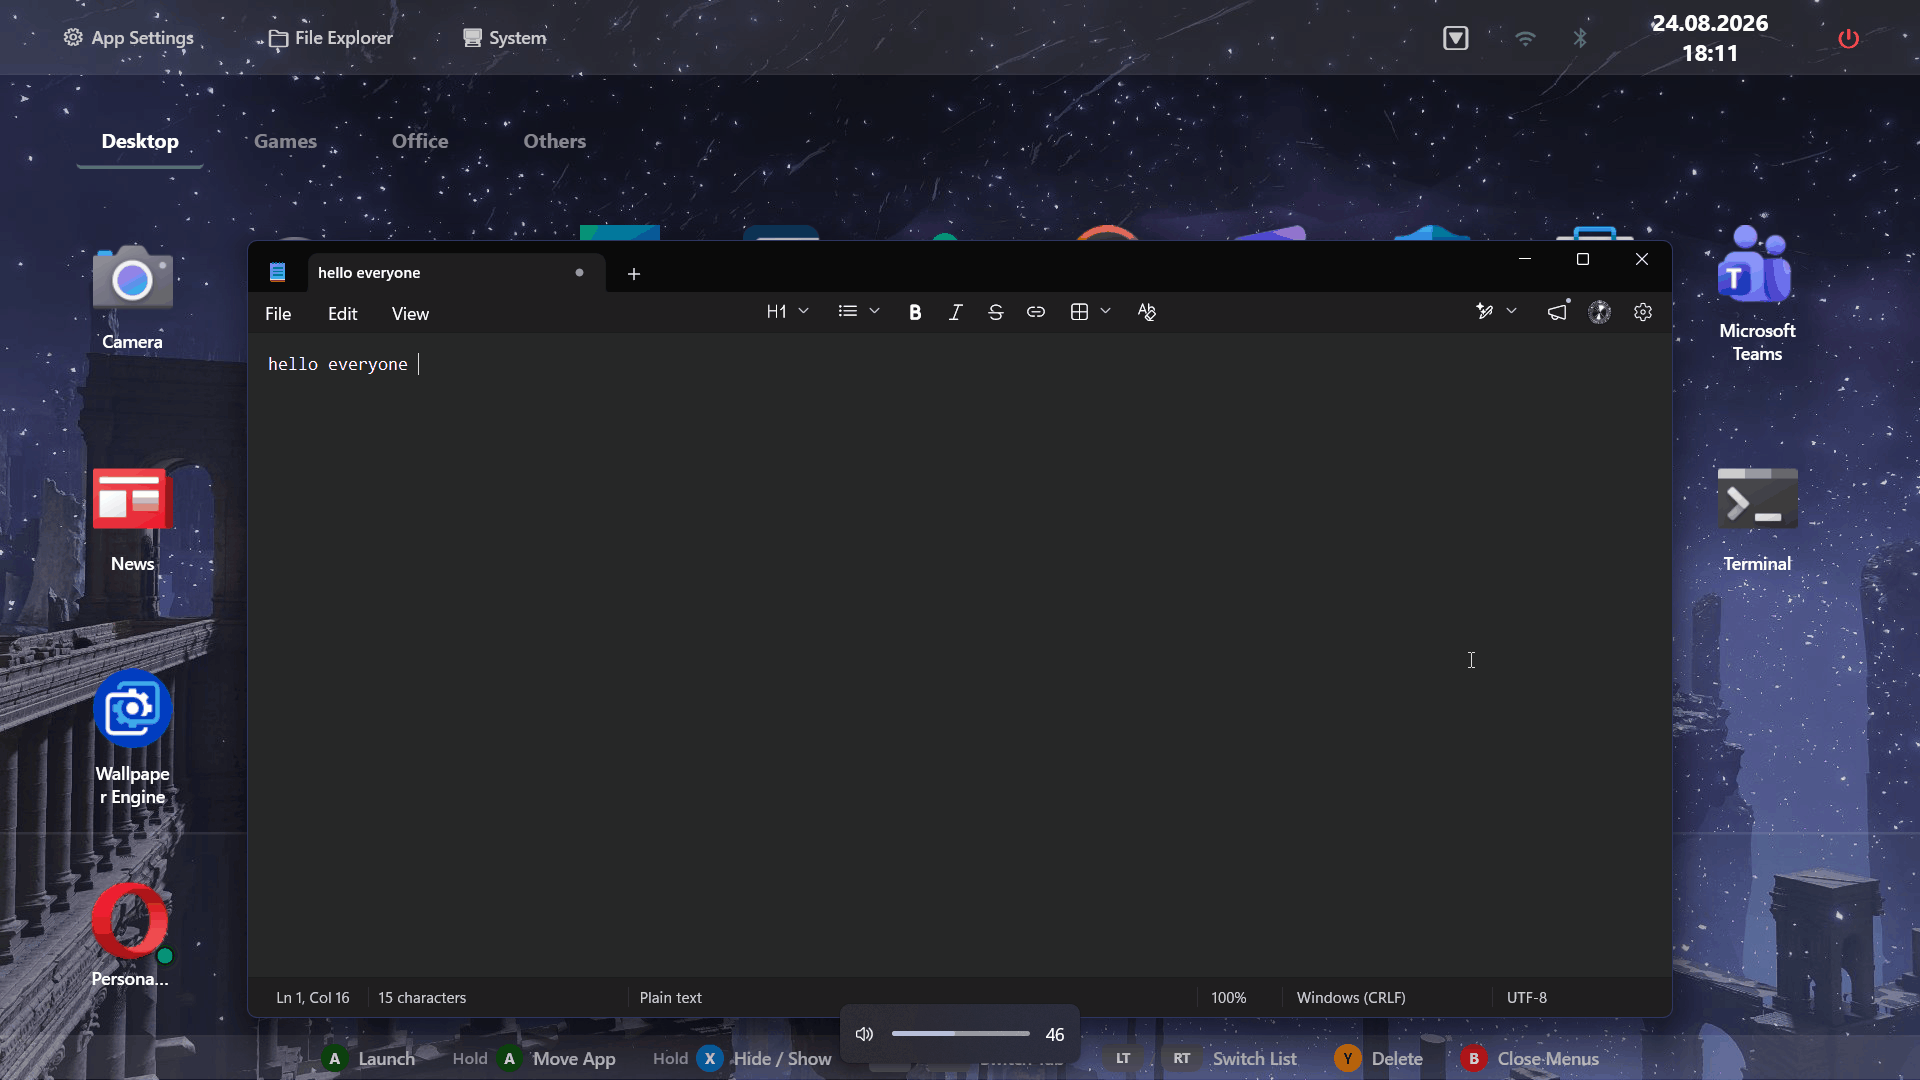Click the table insert icon
This screenshot has width=1920, height=1080.
(x=1079, y=312)
